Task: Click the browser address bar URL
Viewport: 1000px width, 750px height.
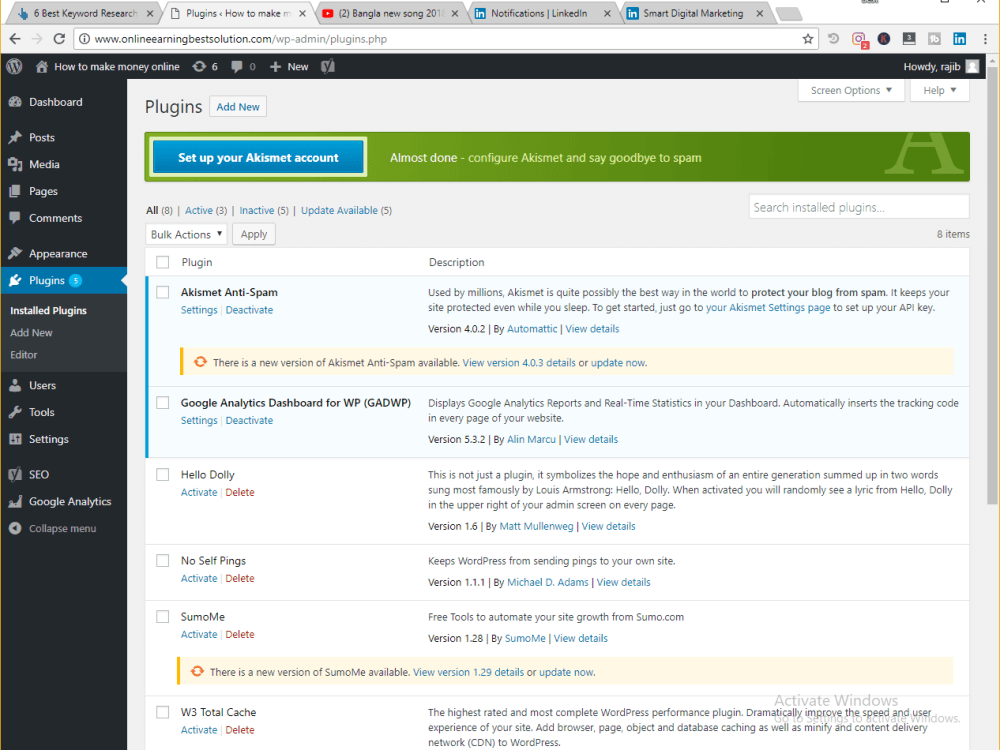Action: point(240,39)
